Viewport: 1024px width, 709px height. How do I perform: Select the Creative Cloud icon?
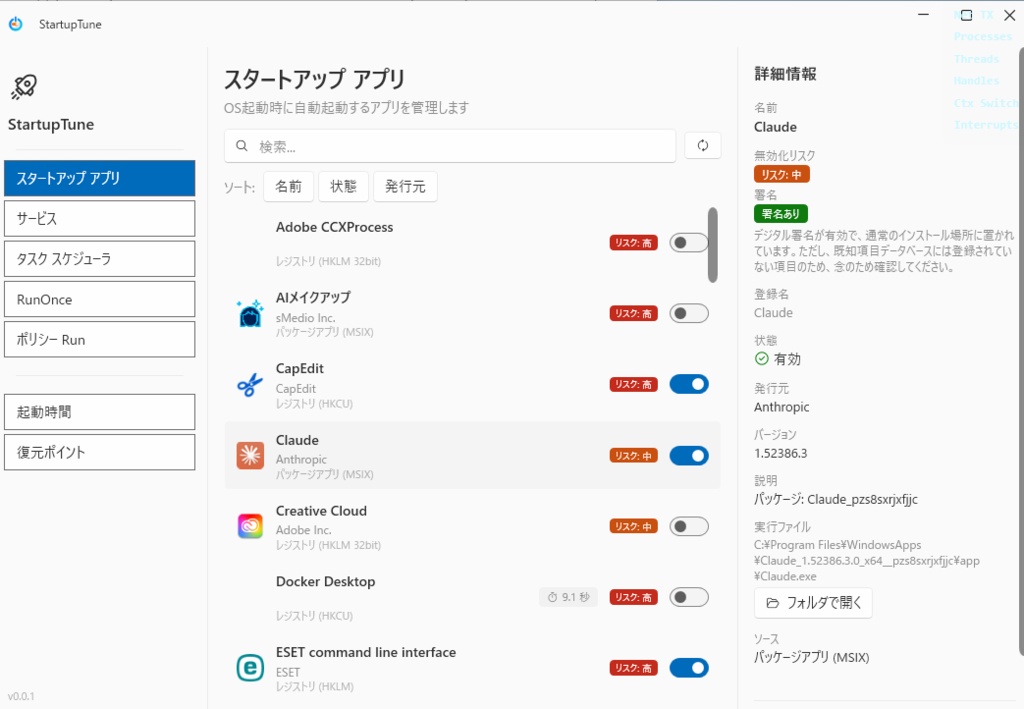(x=250, y=526)
